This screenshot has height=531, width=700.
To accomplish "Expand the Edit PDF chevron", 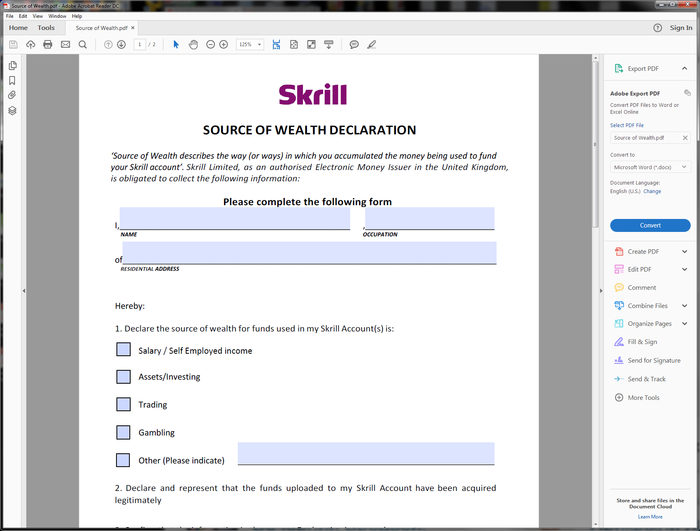I will click(684, 269).
